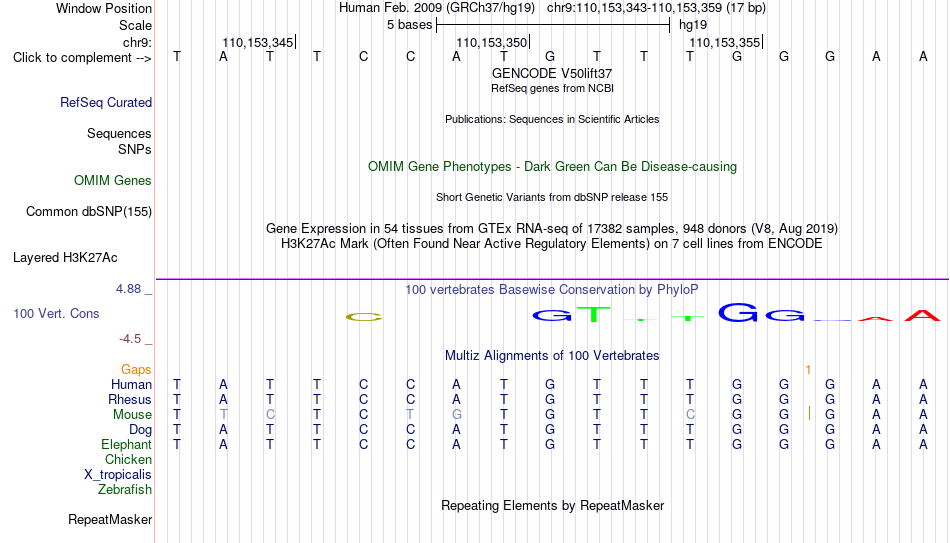950x543 pixels.
Task: Click the orange '1' in the Gaps row
Action: (808, 370)
